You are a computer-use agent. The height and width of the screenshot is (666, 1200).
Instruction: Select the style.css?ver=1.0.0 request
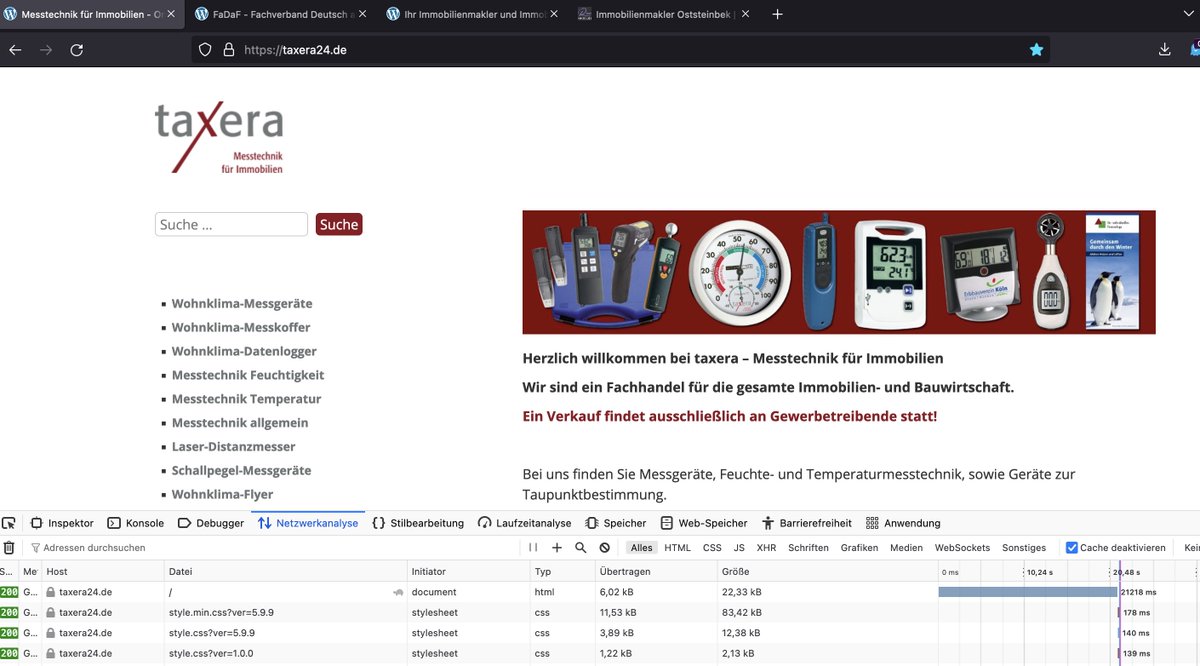tap(600, 653)
